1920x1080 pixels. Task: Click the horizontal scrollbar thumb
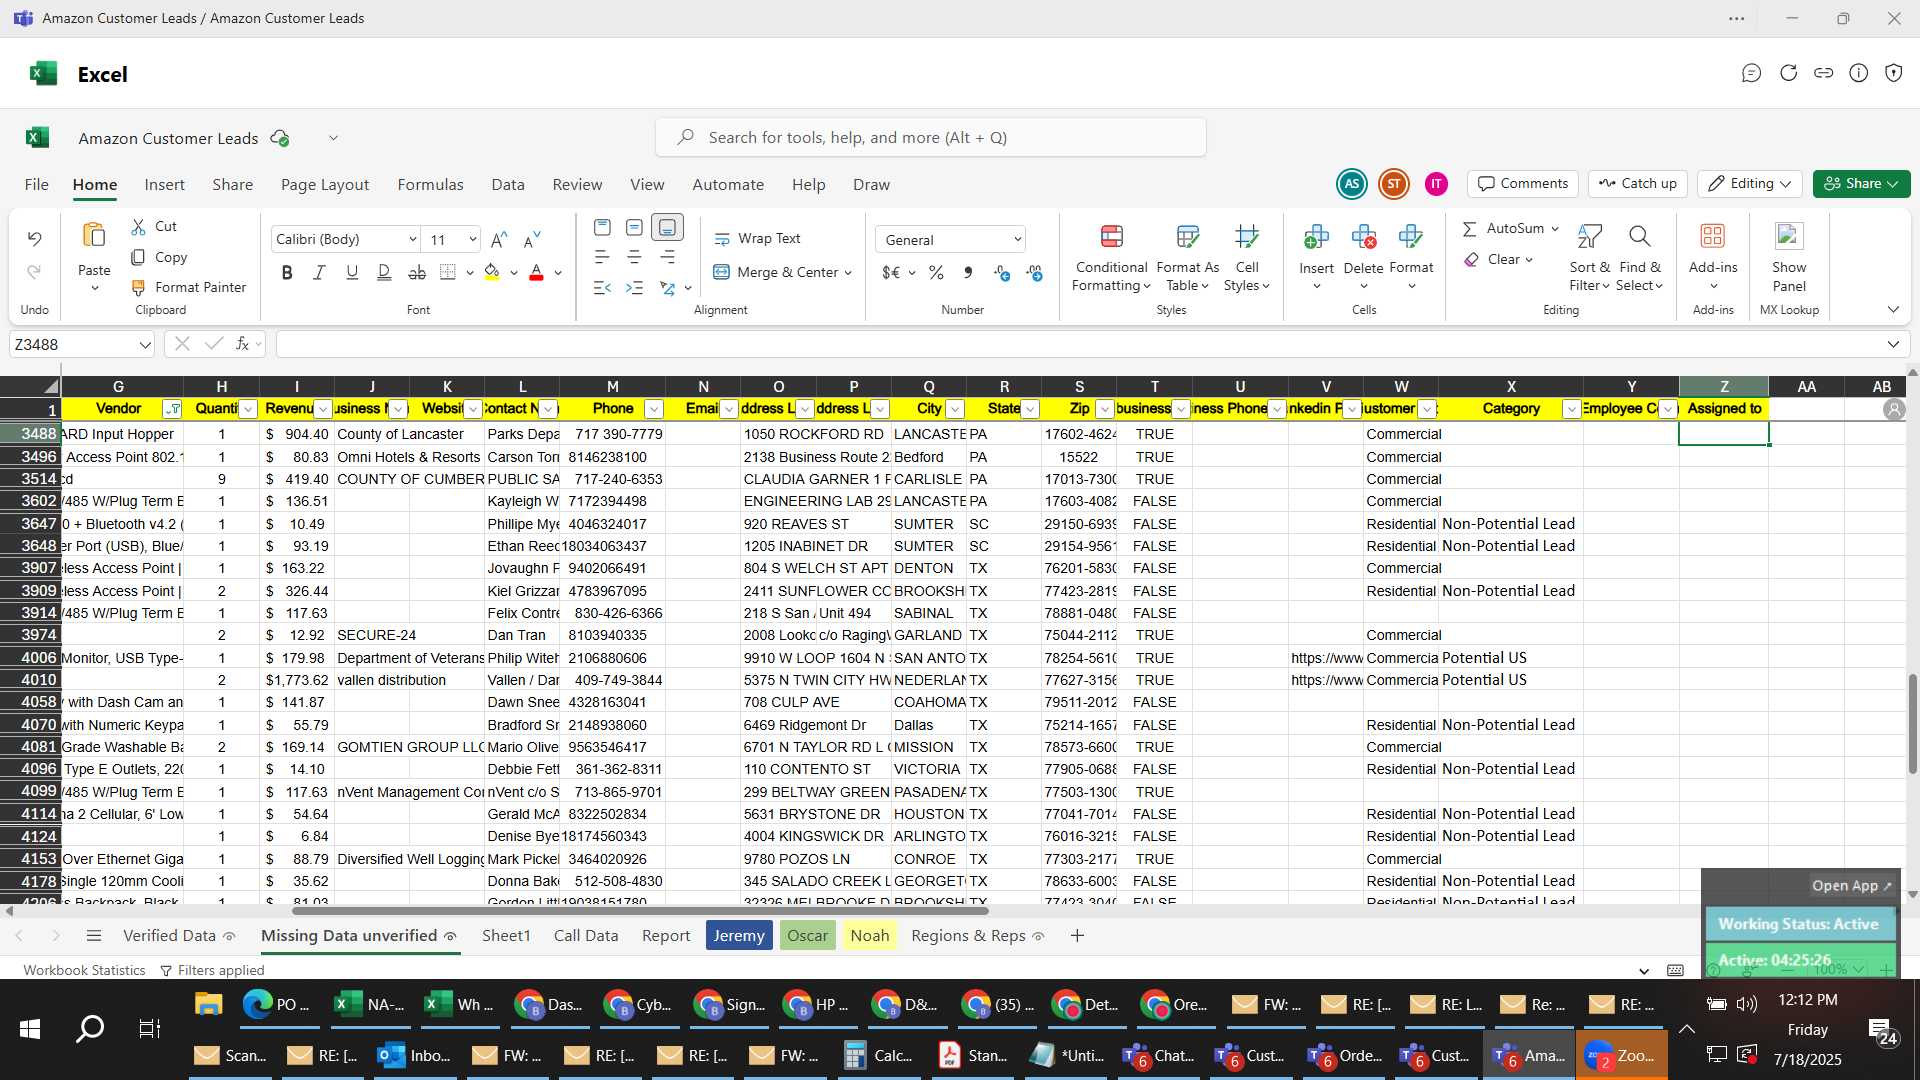tap(640, 911)
